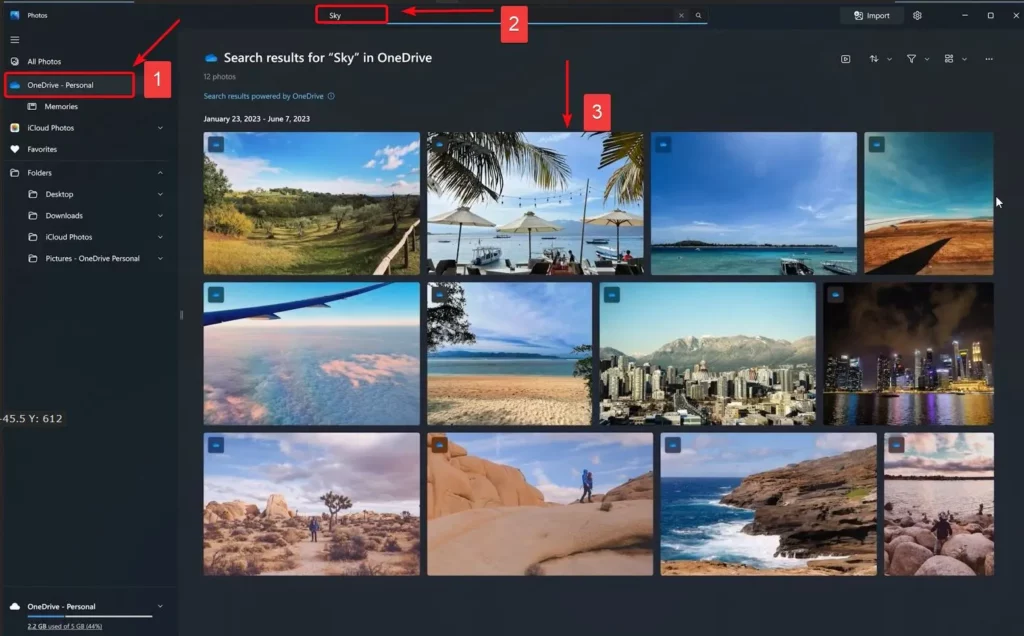Screen dimensions: 1024x636
Task: Open Memories under OneDrive
Action: pos(61,106)
